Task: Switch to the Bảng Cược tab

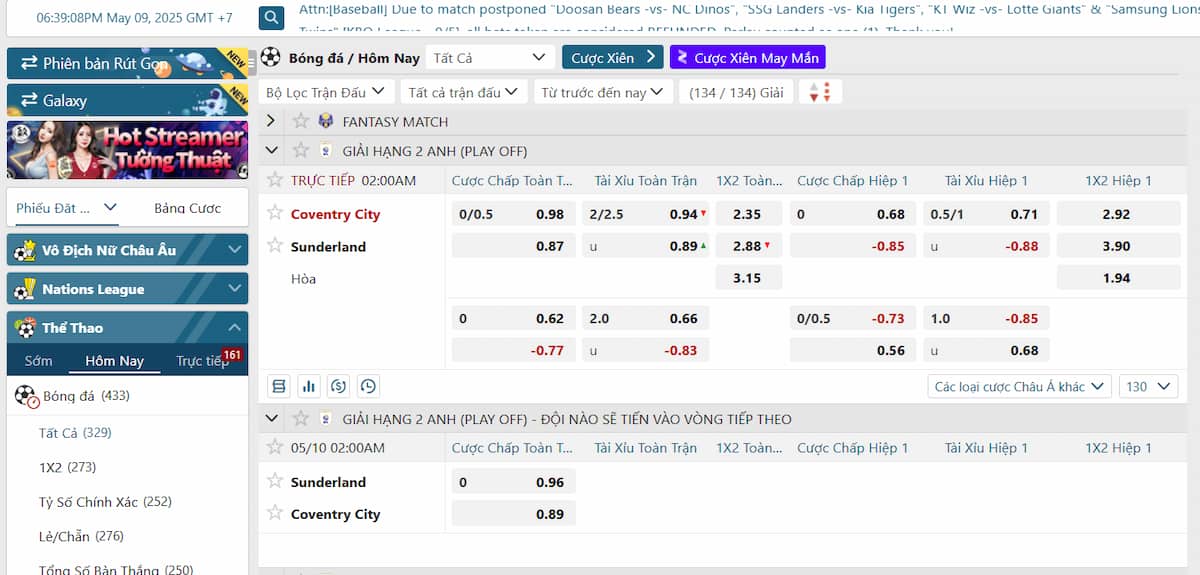Action: [x=187, y=208]
